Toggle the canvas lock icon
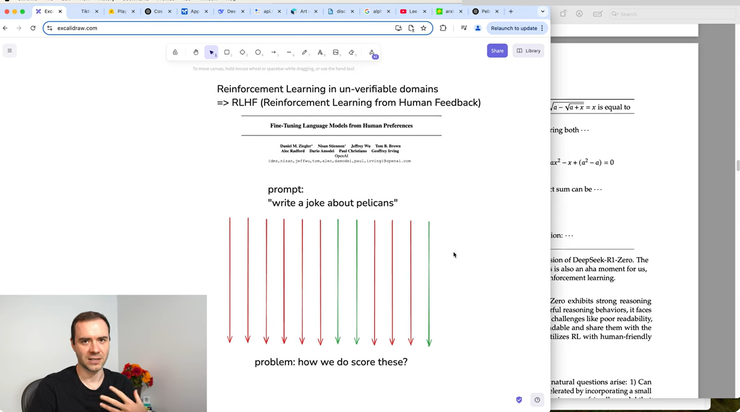 175,52
